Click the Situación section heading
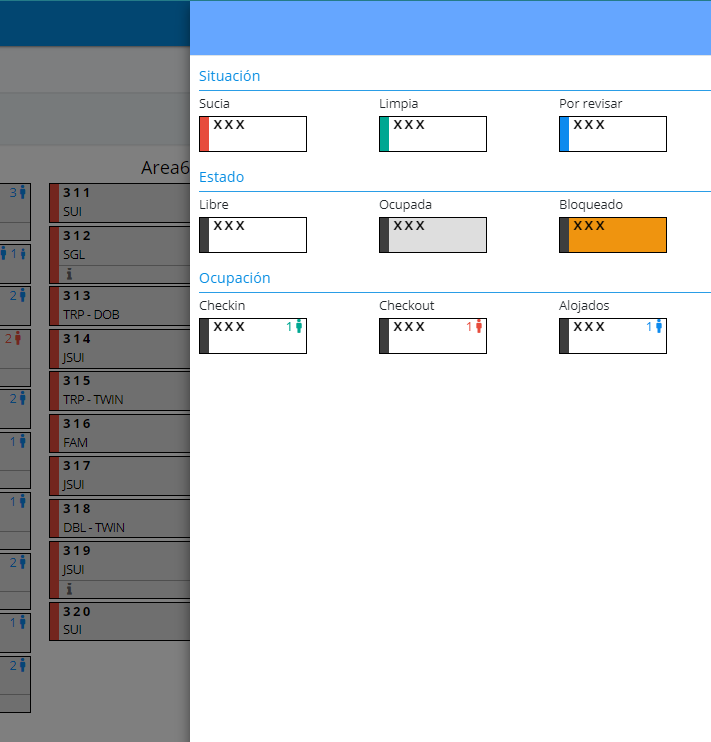The image size is (711, 742). (x=229, y=76)
